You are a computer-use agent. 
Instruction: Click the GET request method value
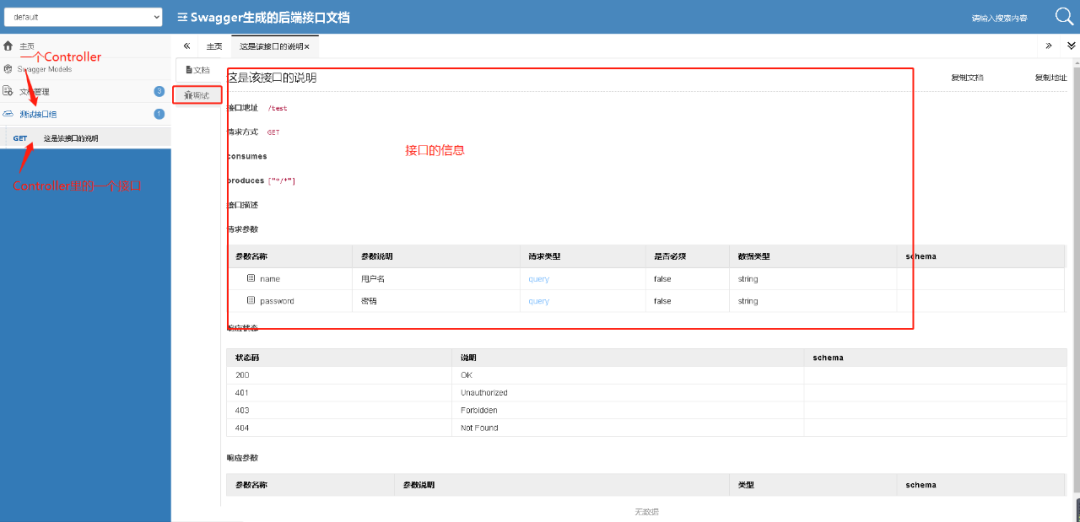[273, 132]
